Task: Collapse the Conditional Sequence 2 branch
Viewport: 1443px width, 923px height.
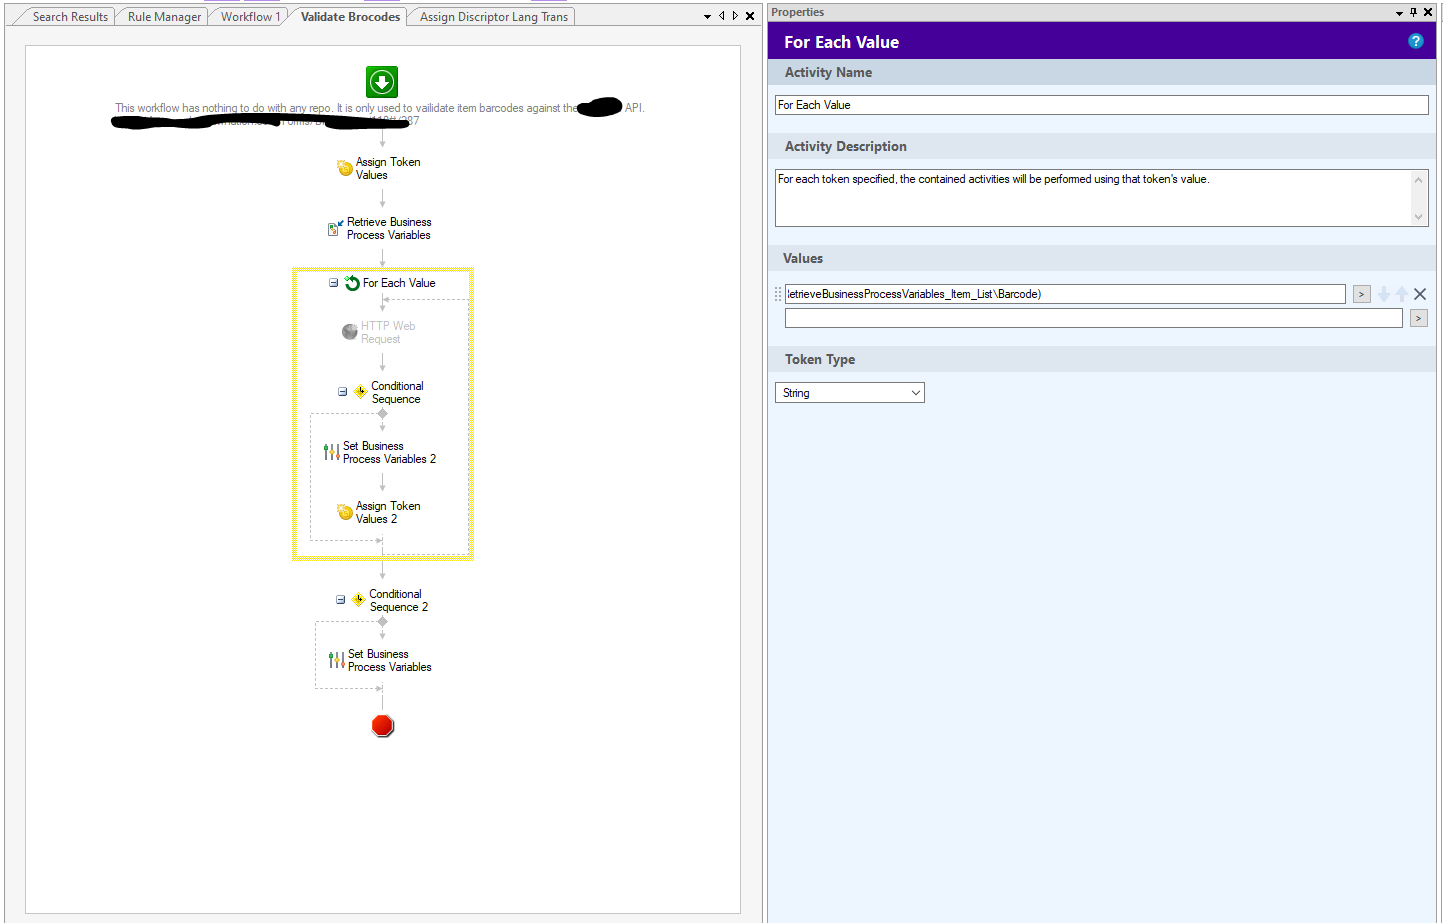Action: click(340, 600)
